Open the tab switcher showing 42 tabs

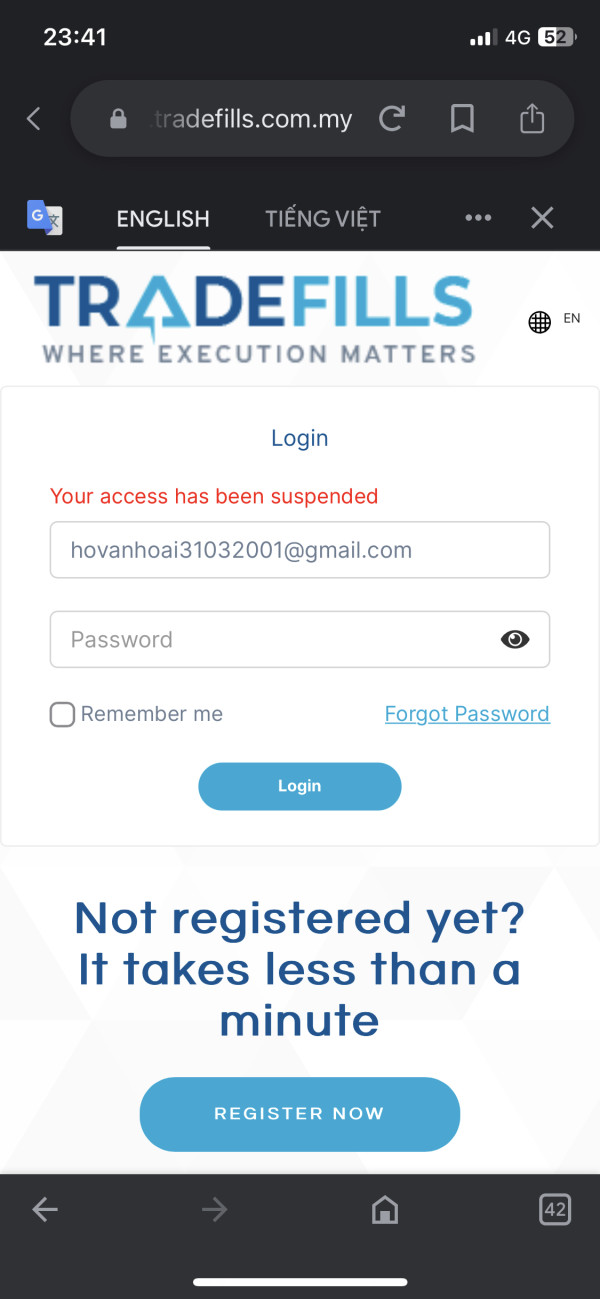click(x=554, y=1210)
